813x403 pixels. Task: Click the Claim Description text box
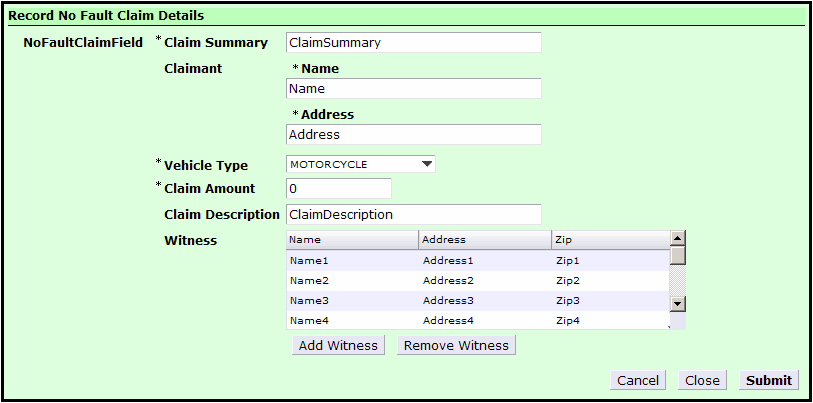click(x=414, y=215)
